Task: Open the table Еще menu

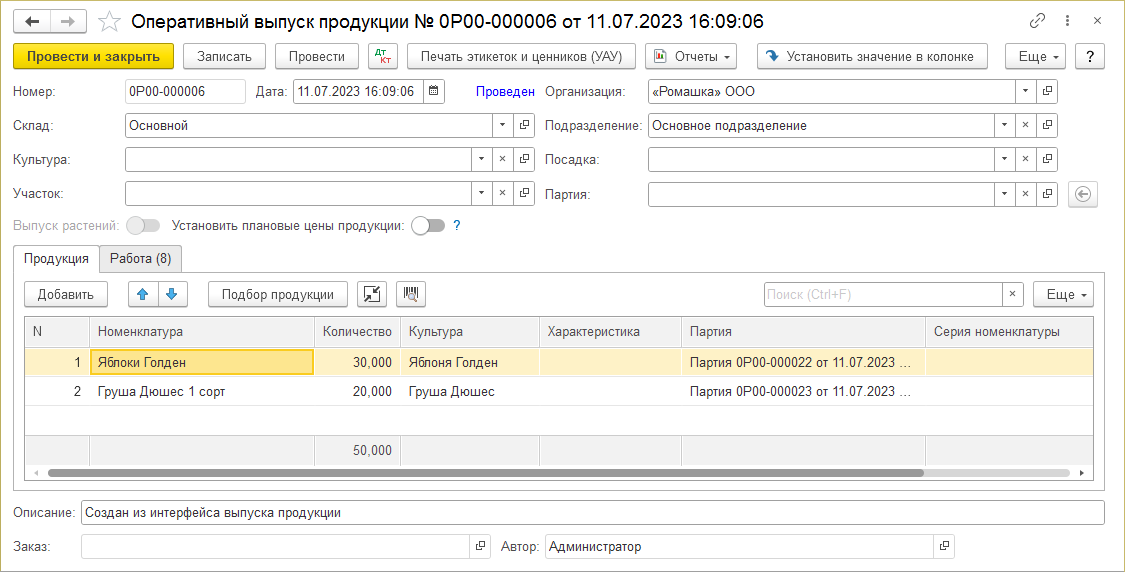Action: click(1063, 294)
